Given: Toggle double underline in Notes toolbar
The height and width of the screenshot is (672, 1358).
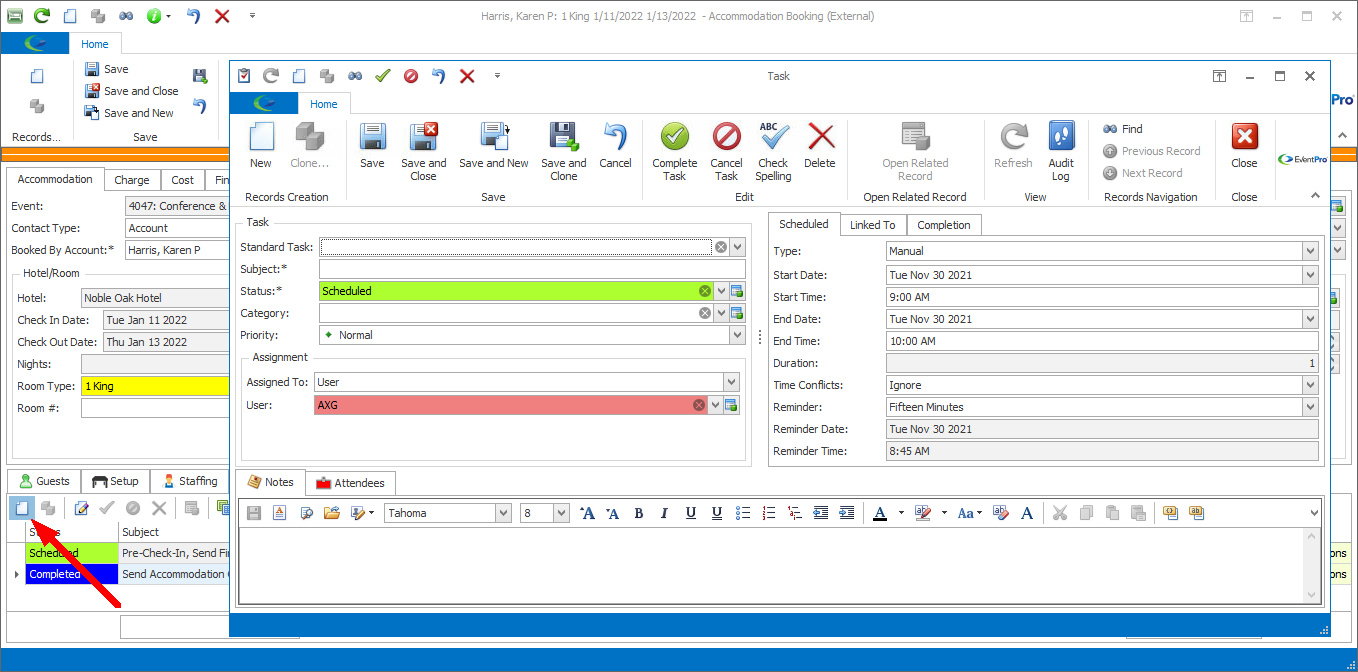Looking at the screenshot, I should tap(717, 513).
